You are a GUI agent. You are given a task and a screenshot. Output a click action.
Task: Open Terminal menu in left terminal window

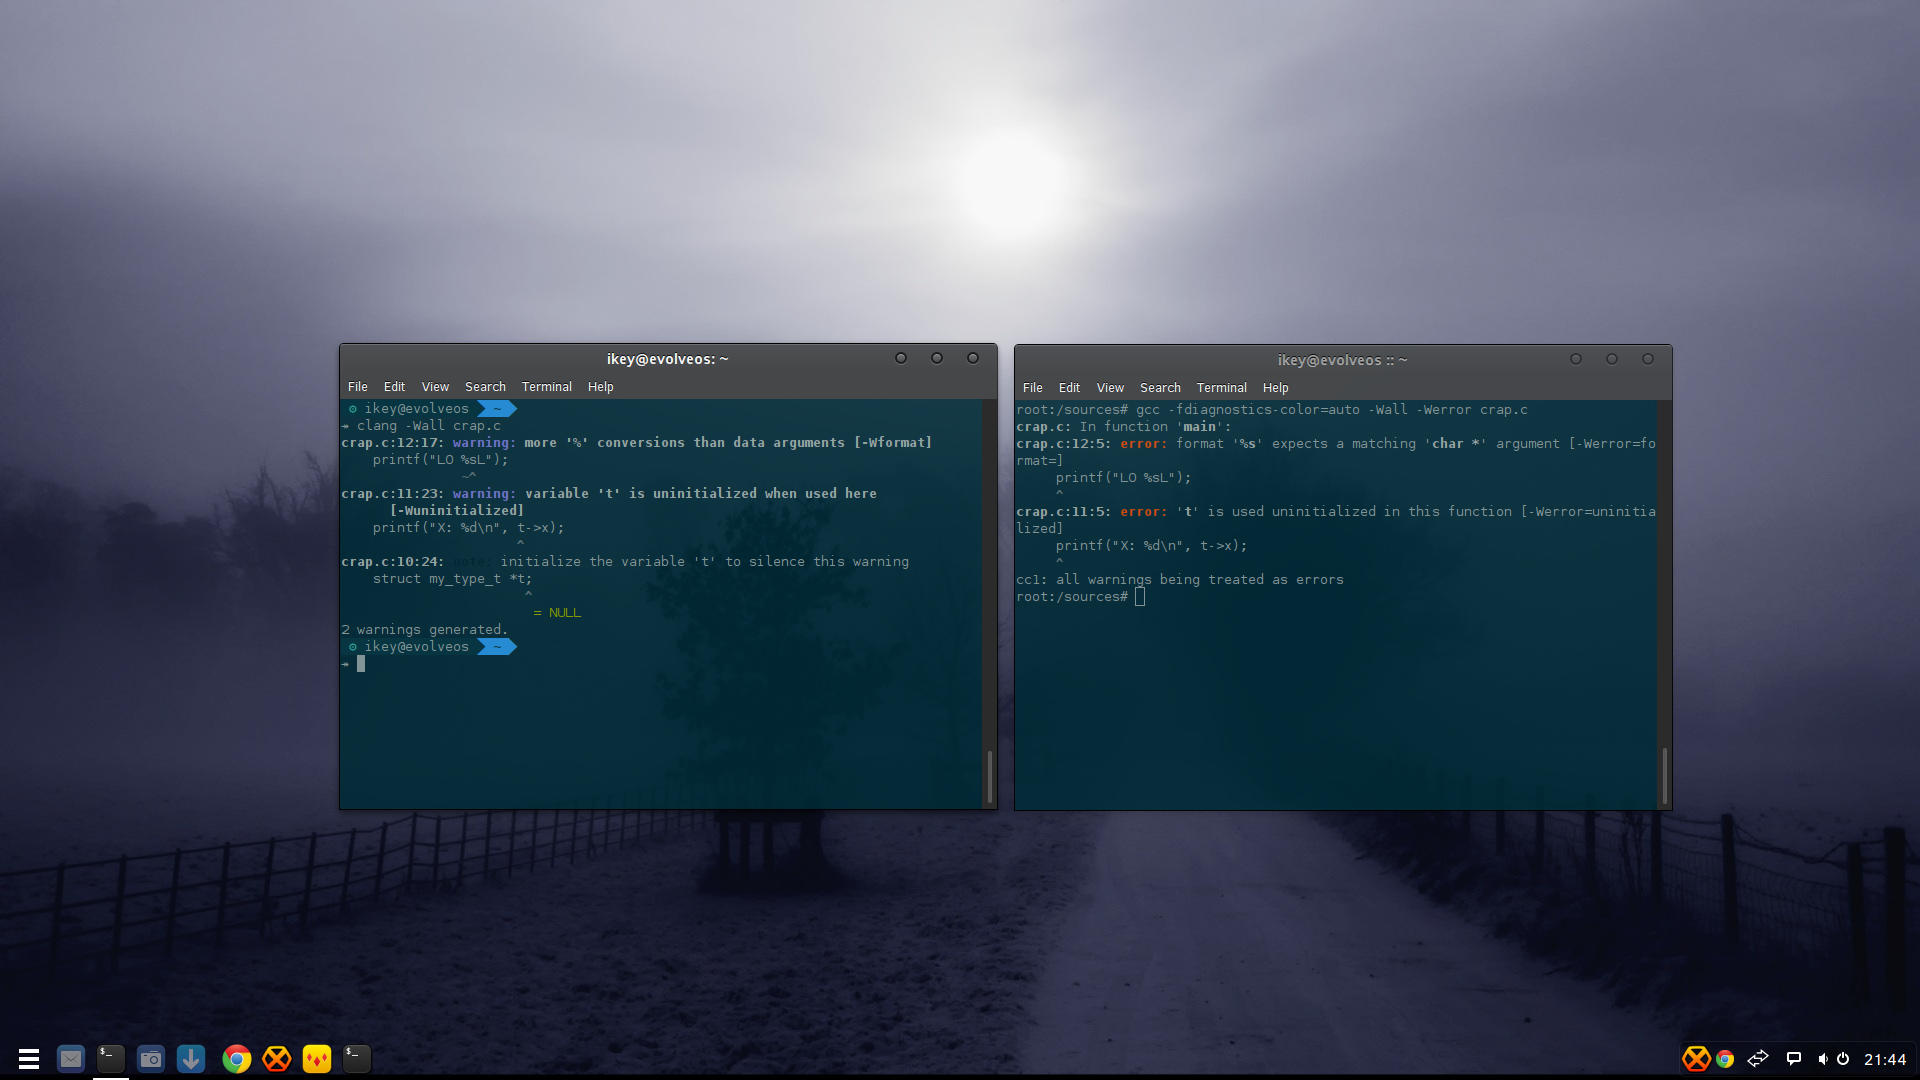pos(547,387)
